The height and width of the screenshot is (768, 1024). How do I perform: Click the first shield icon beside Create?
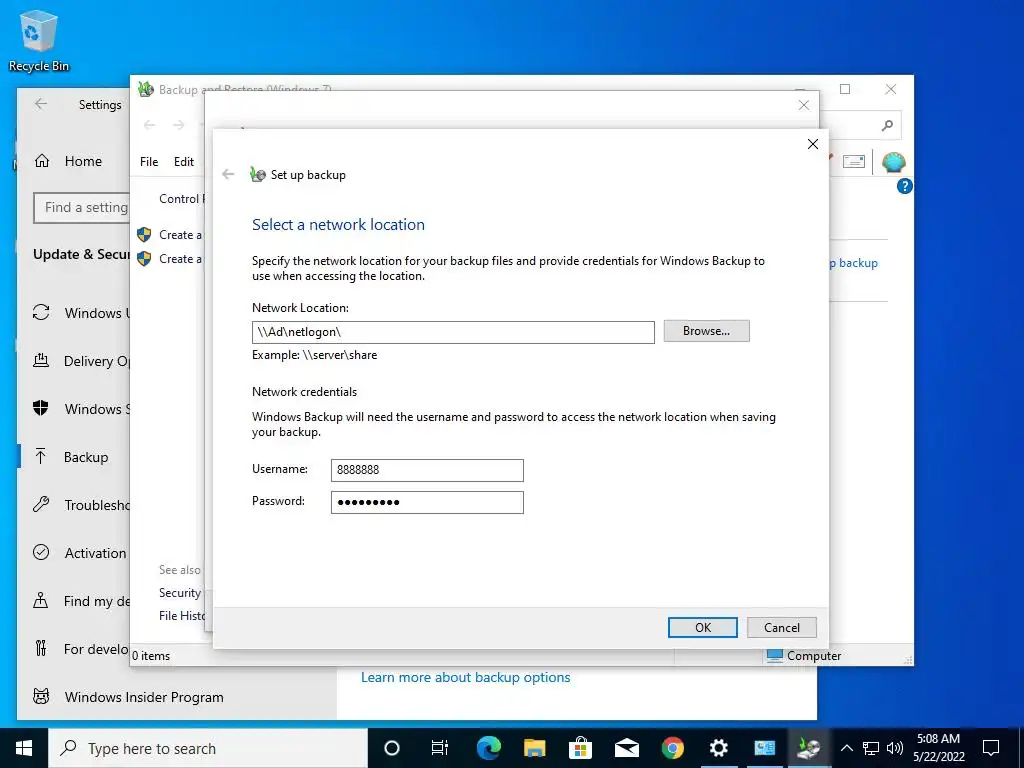[144, 234]
